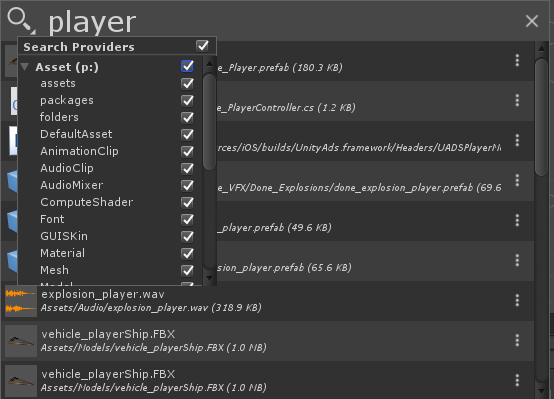Select the player.prefab (49.6 KB) path text
554x399 pixels.
[274, 227]
